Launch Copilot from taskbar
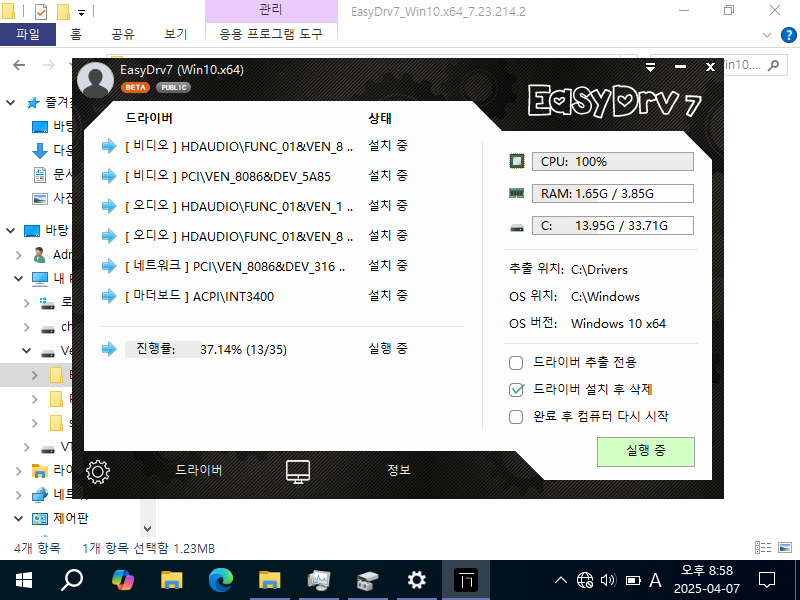 pyautogui.click(x=123, y=580)
